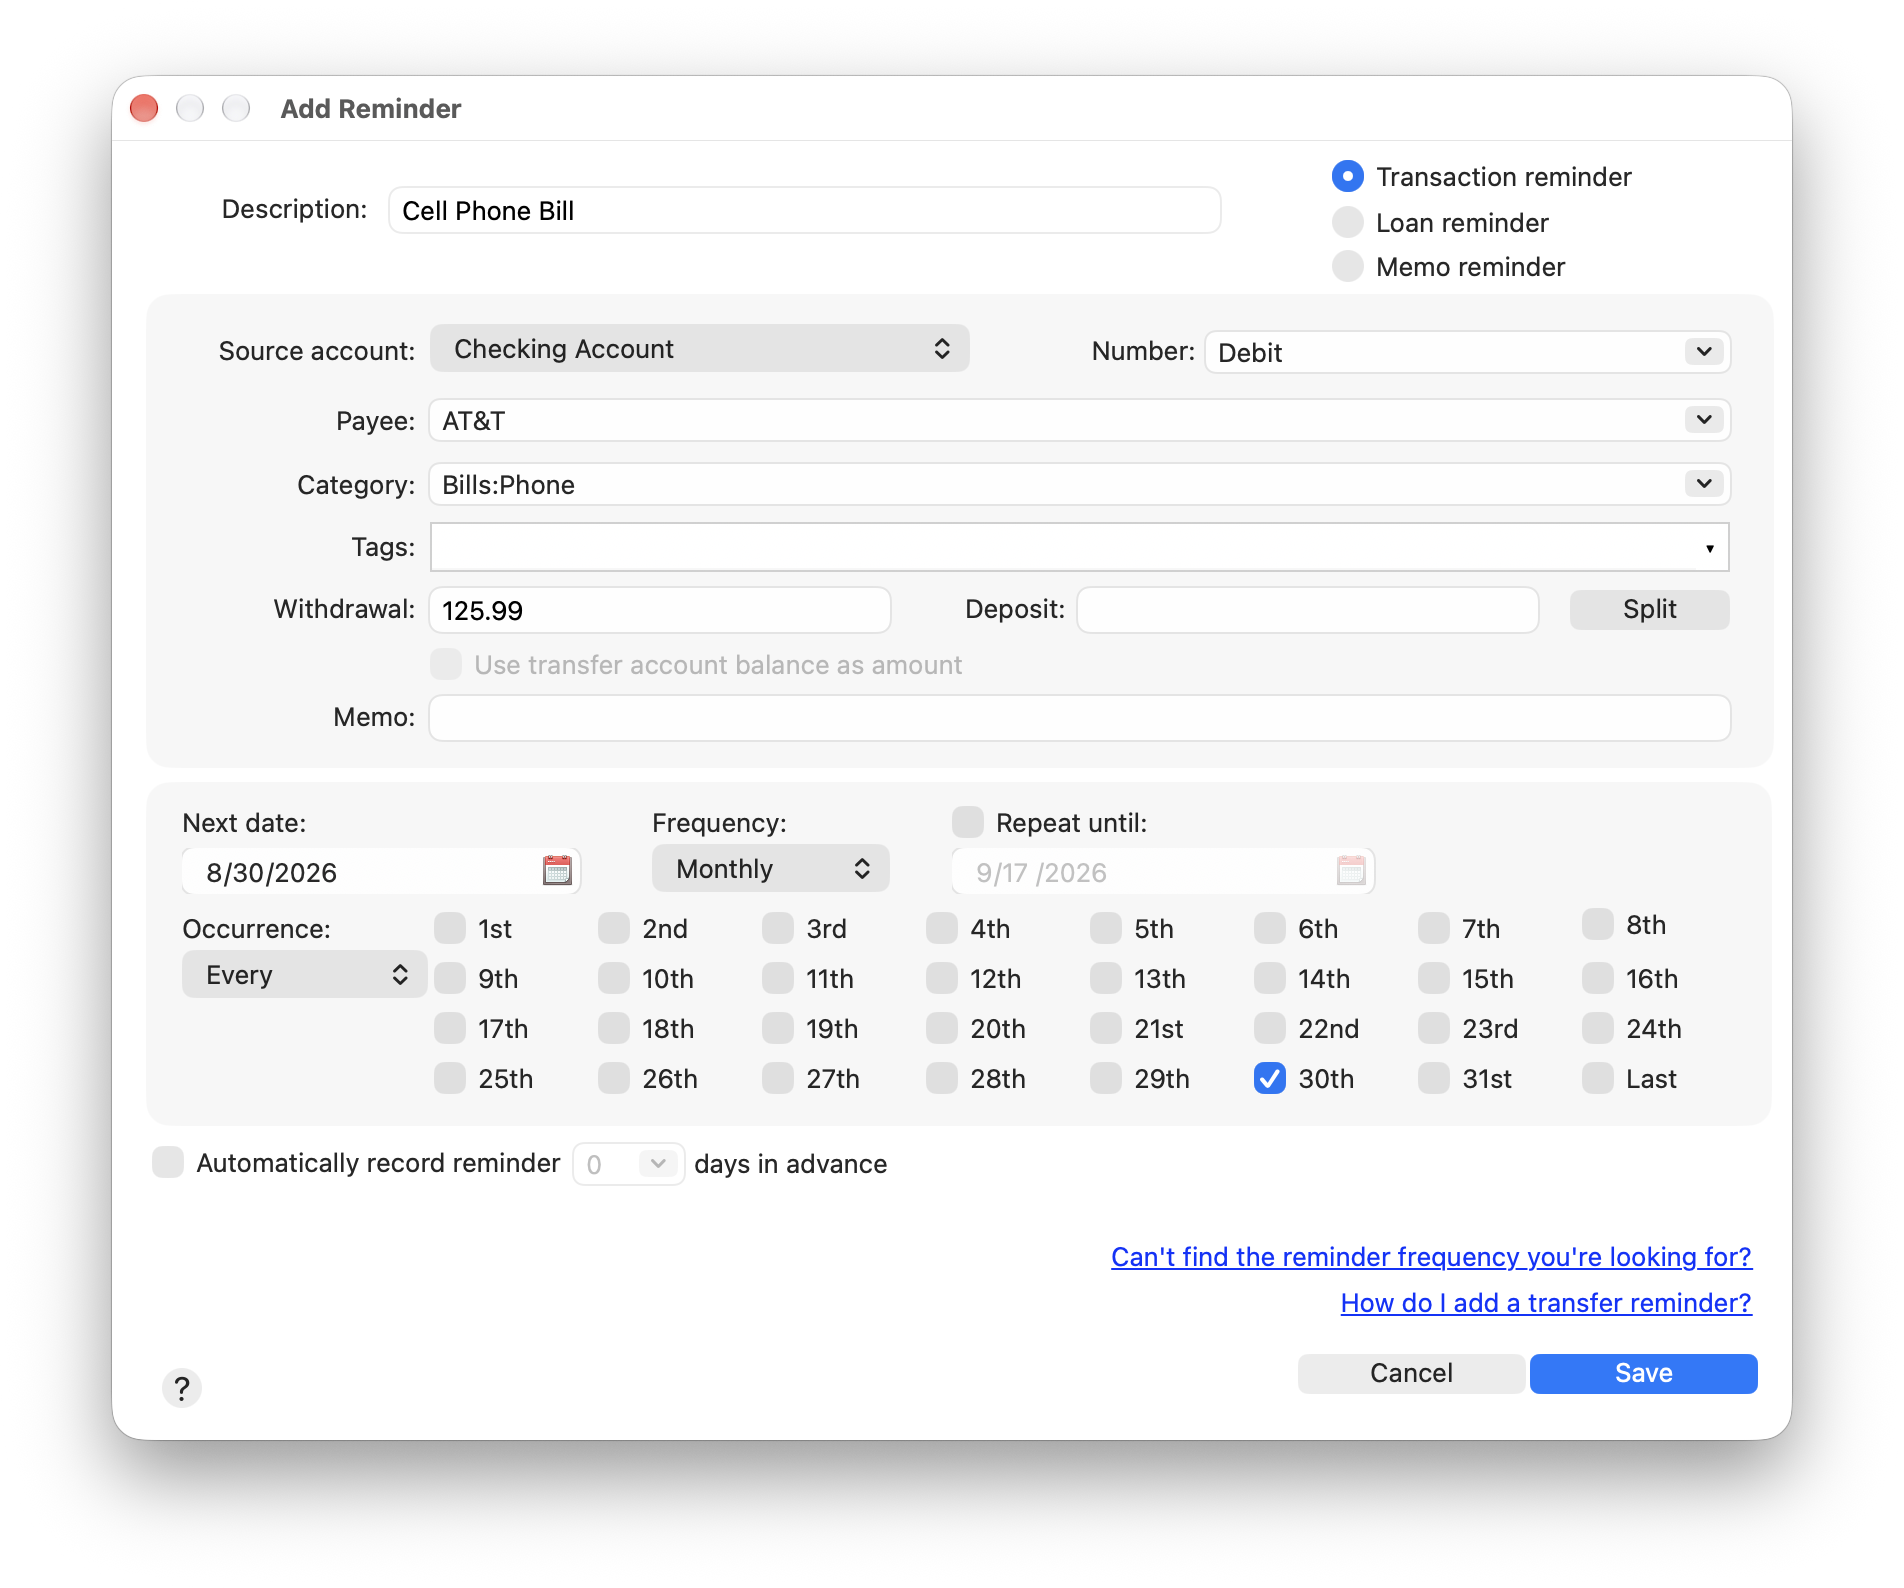Open the Frequency Monthly popup
Image resolution: width=1904 pixels, height=1588 pixels.
770,868
